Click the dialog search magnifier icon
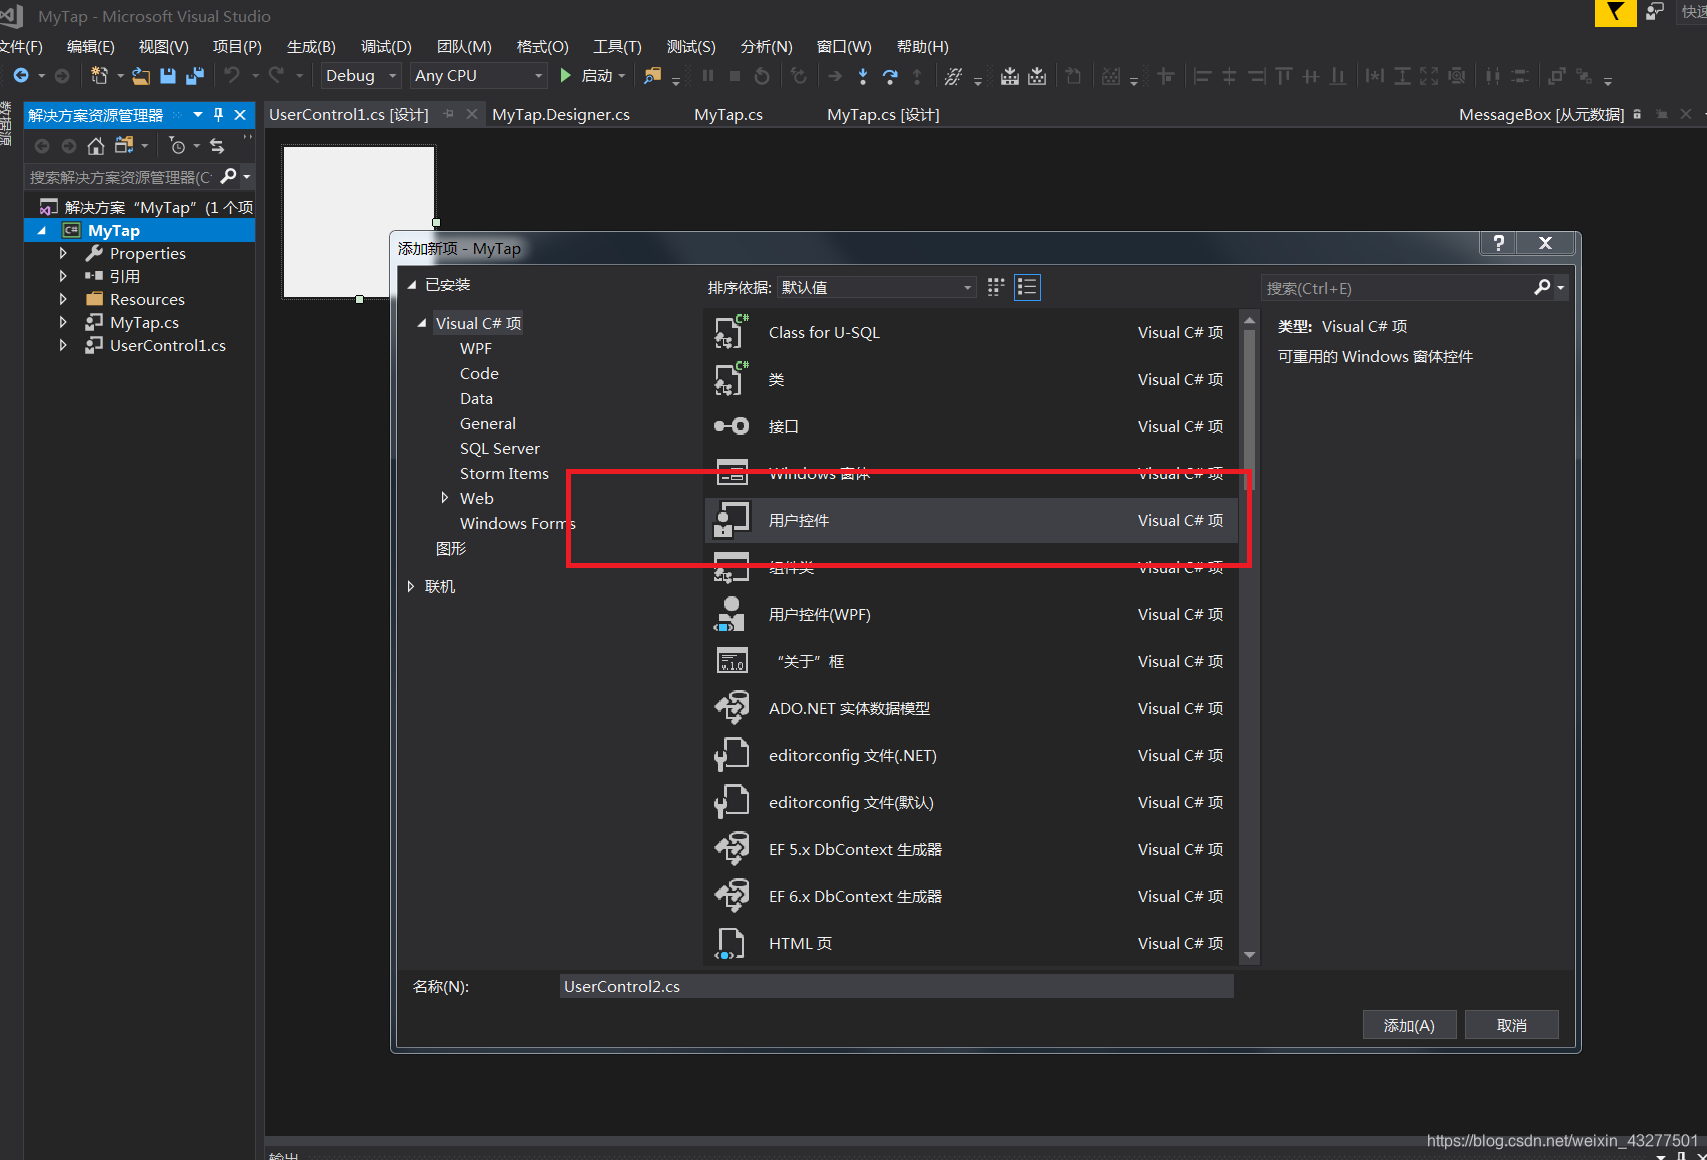Screen dimensions: 1707x1160 coord(1543,288)
